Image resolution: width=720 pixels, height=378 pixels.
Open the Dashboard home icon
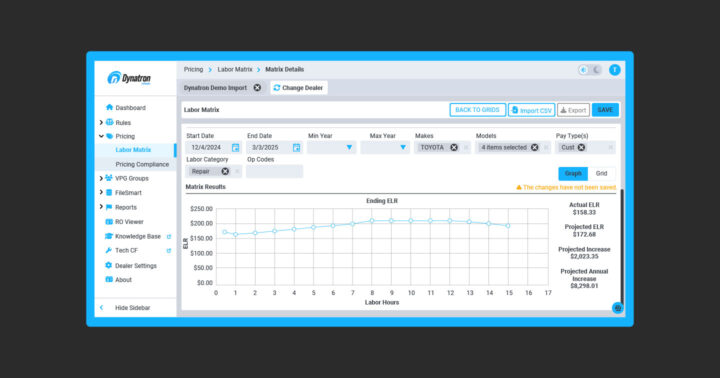tap(109, 107)
